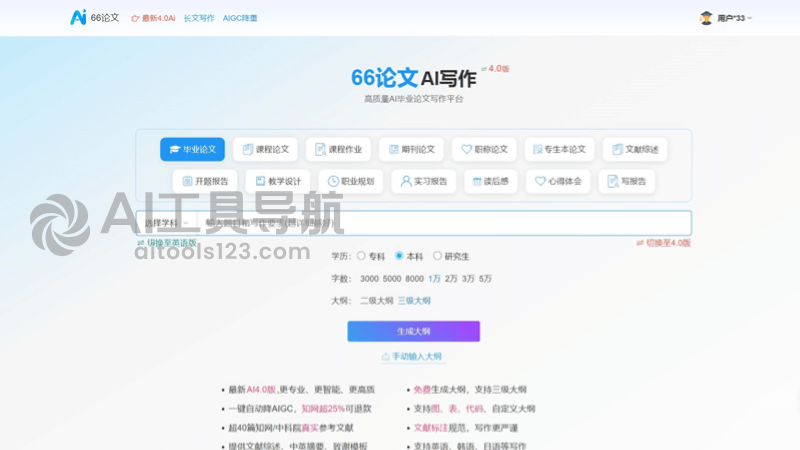The image size is (800, 450).
Task: Select the 开题报告 tab
Action: click(x=205, y=181)
